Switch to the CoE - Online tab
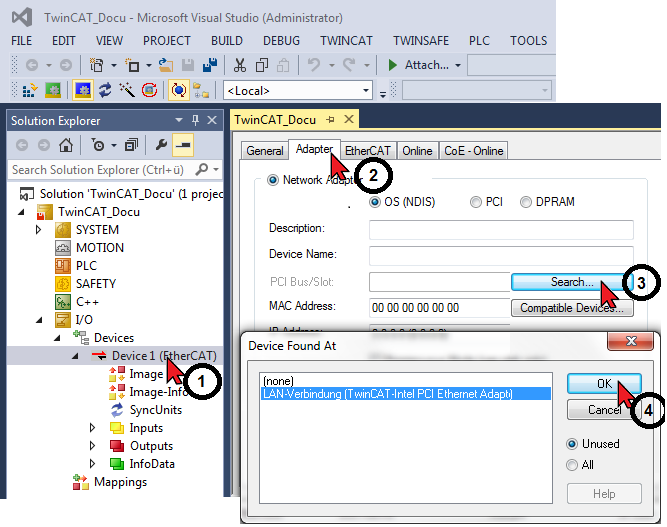 [473, 151]
